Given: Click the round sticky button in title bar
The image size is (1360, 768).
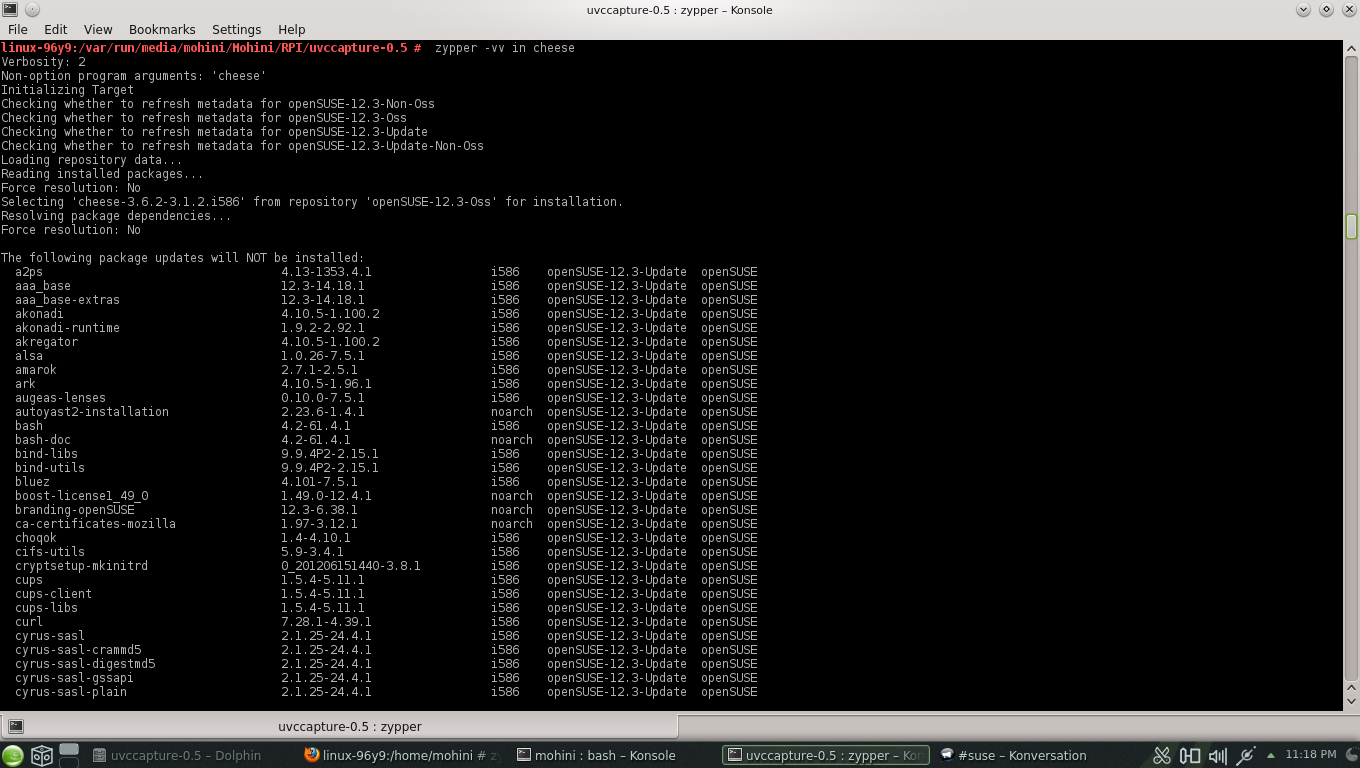Looking at the screenshot, I should pyautogui.click(x=33, y=10).
